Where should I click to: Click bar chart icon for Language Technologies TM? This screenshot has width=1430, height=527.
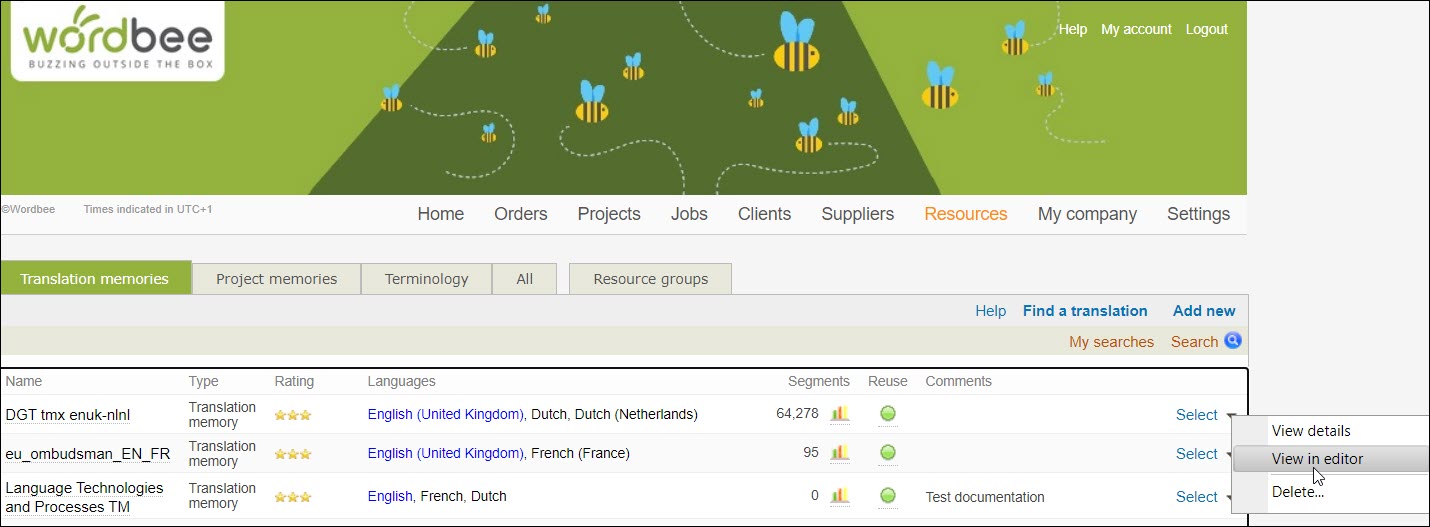pyautogui.click(x=840, y=496)
